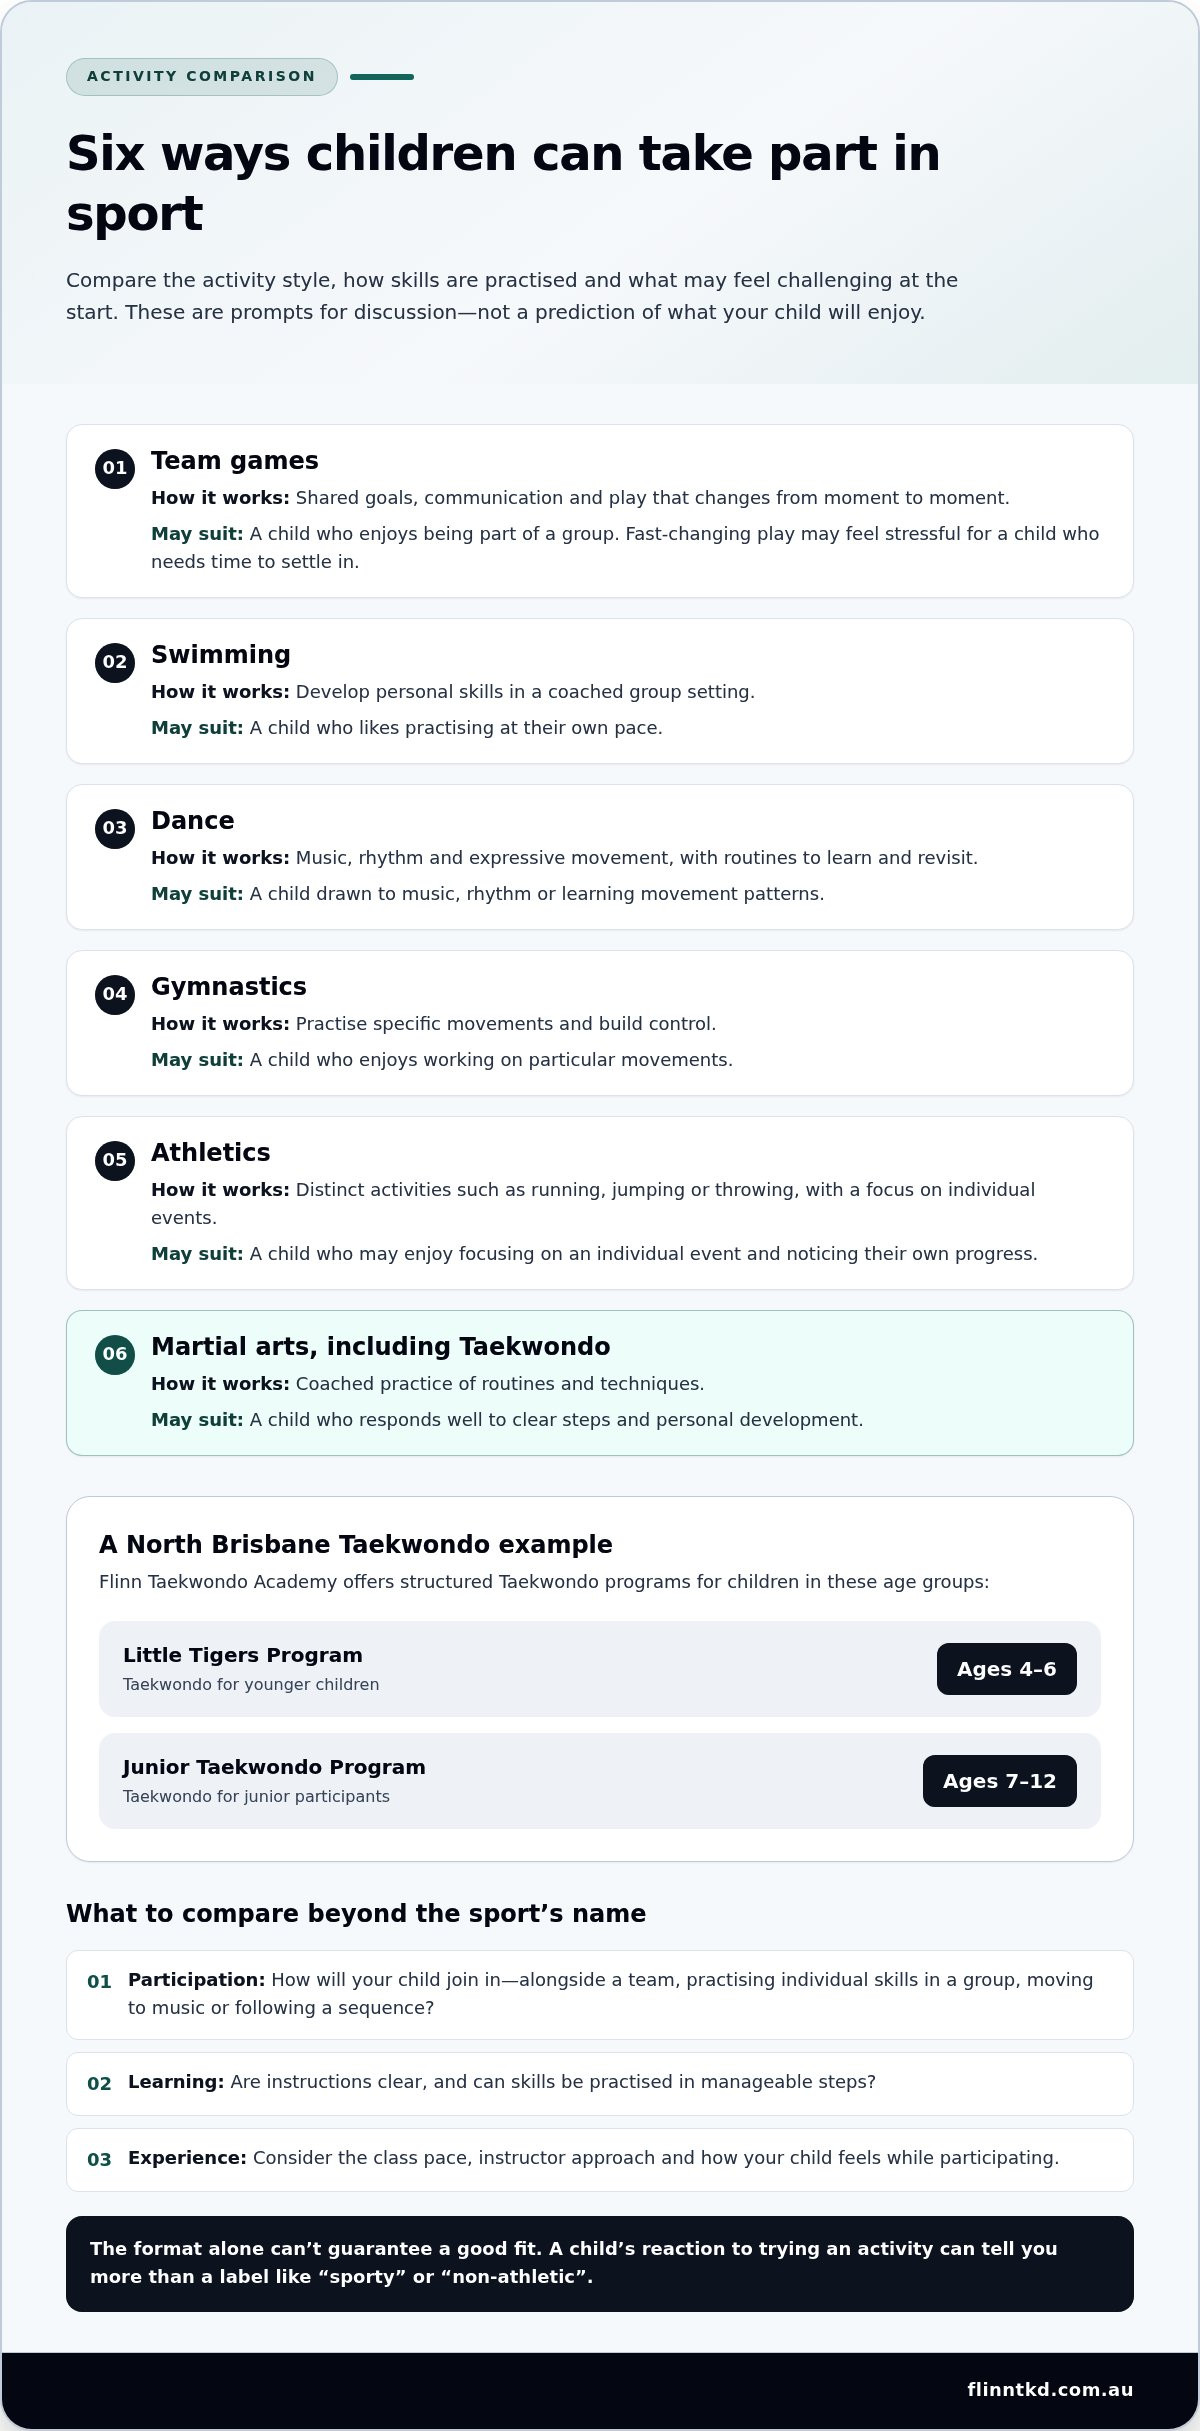Click the Learning comparison item
1200x2431 pixels.
[x=600, y=2084]
